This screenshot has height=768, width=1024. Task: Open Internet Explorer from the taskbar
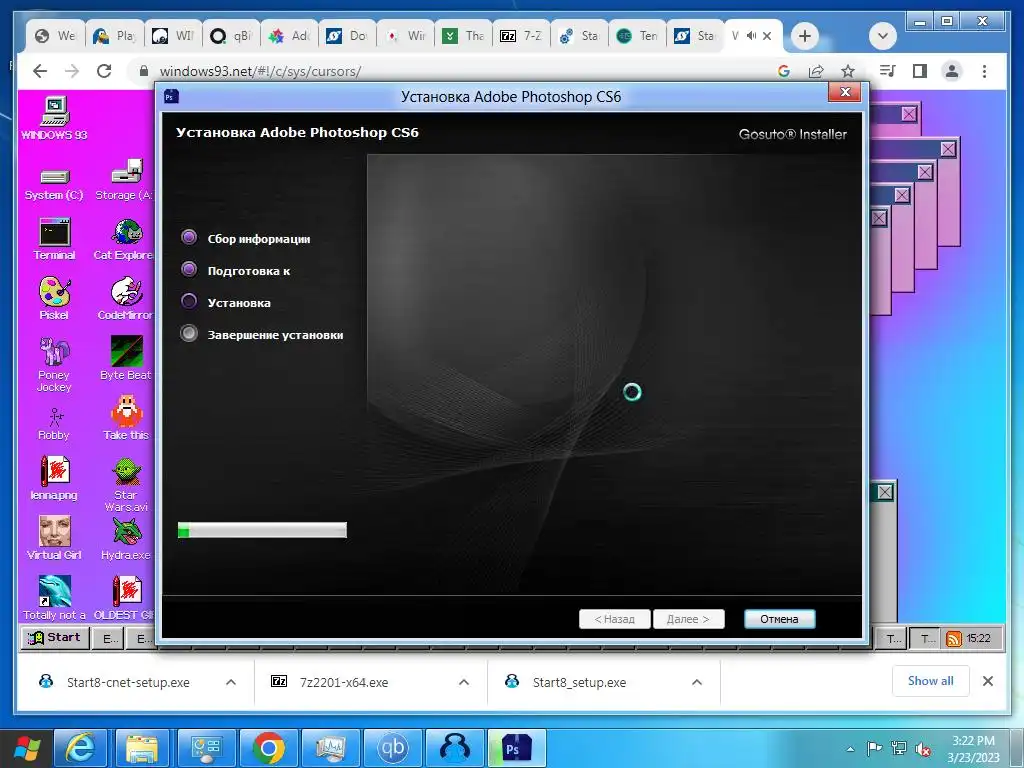[81, 748]
